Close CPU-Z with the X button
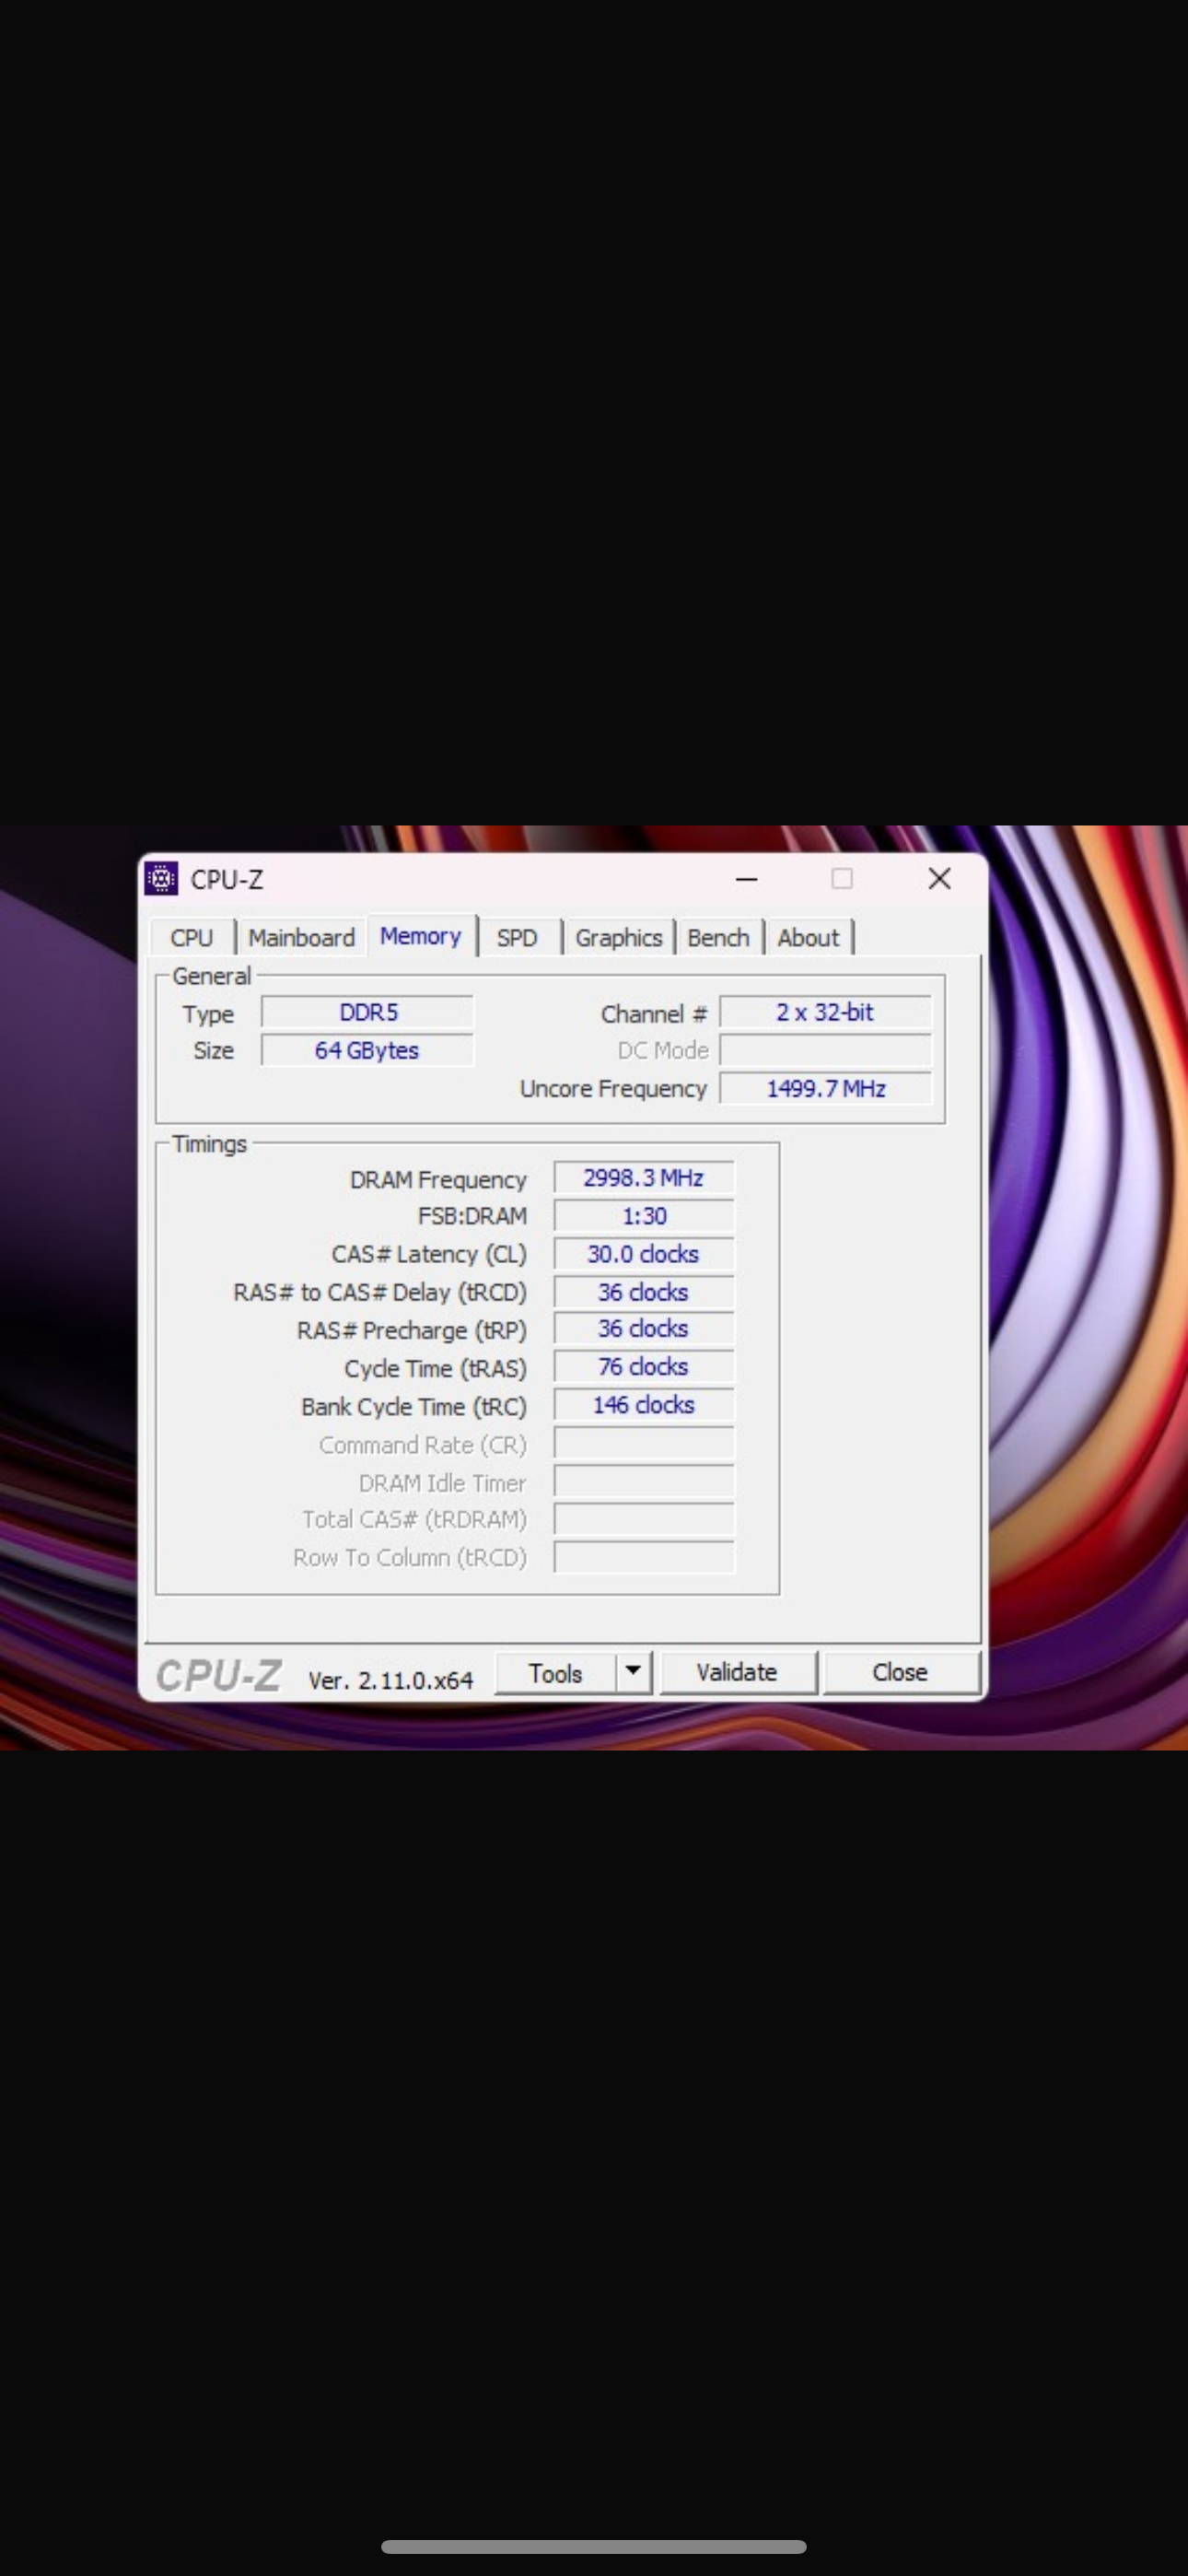Viewport: 1188px width, 2576px height. (x=939, y=879)
